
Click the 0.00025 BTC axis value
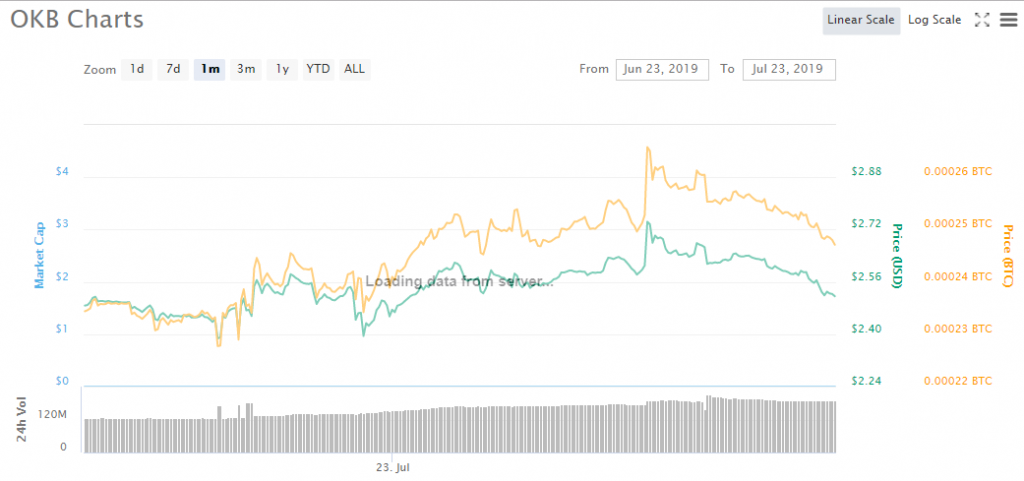click(957, 224)
